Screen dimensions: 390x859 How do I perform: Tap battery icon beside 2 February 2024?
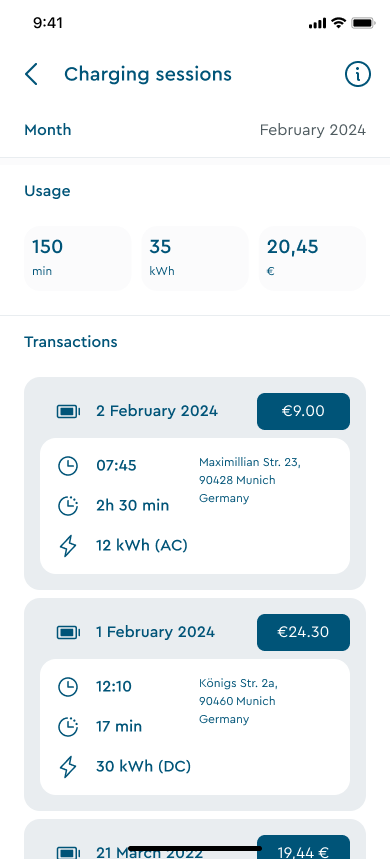[68, 411]
